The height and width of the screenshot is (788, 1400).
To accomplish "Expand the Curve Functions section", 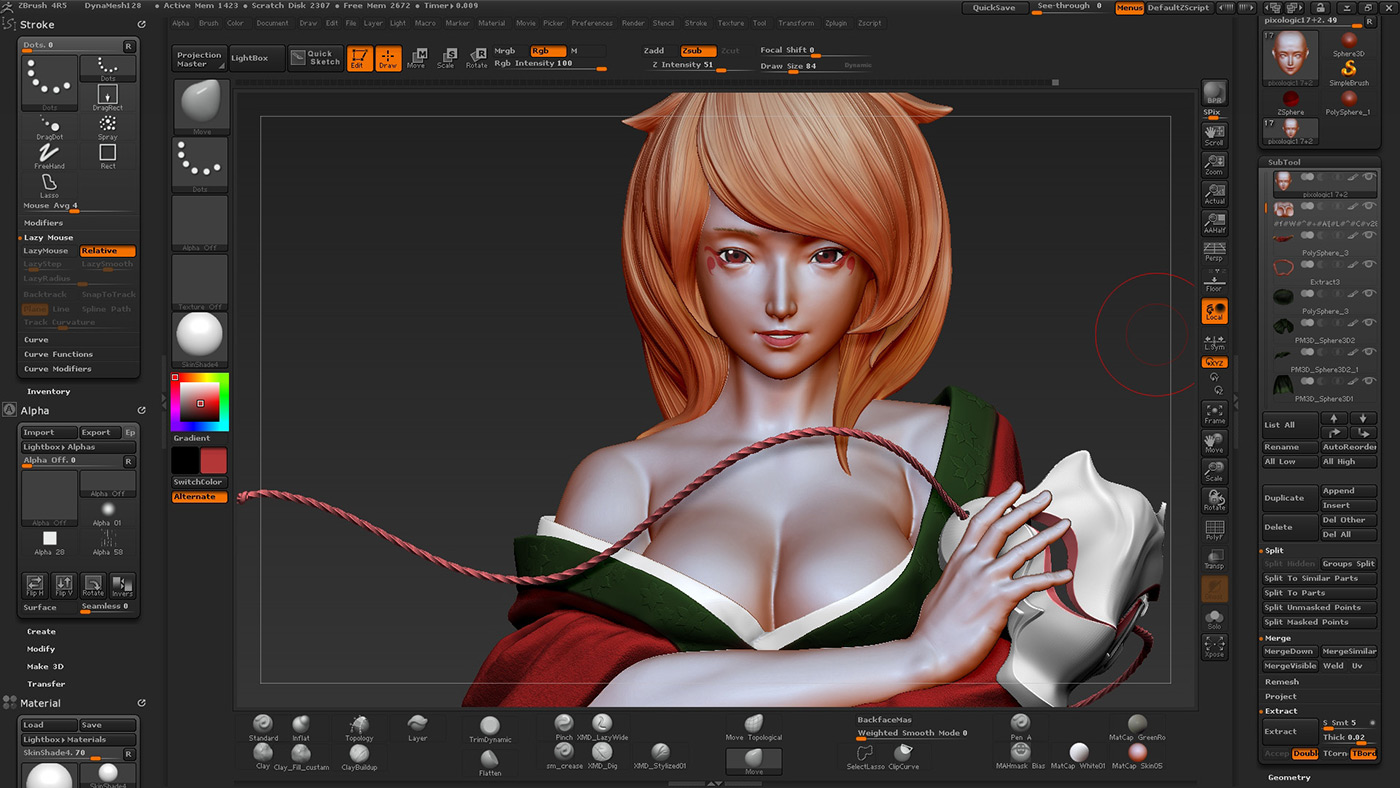I will (x=58, y=354).
